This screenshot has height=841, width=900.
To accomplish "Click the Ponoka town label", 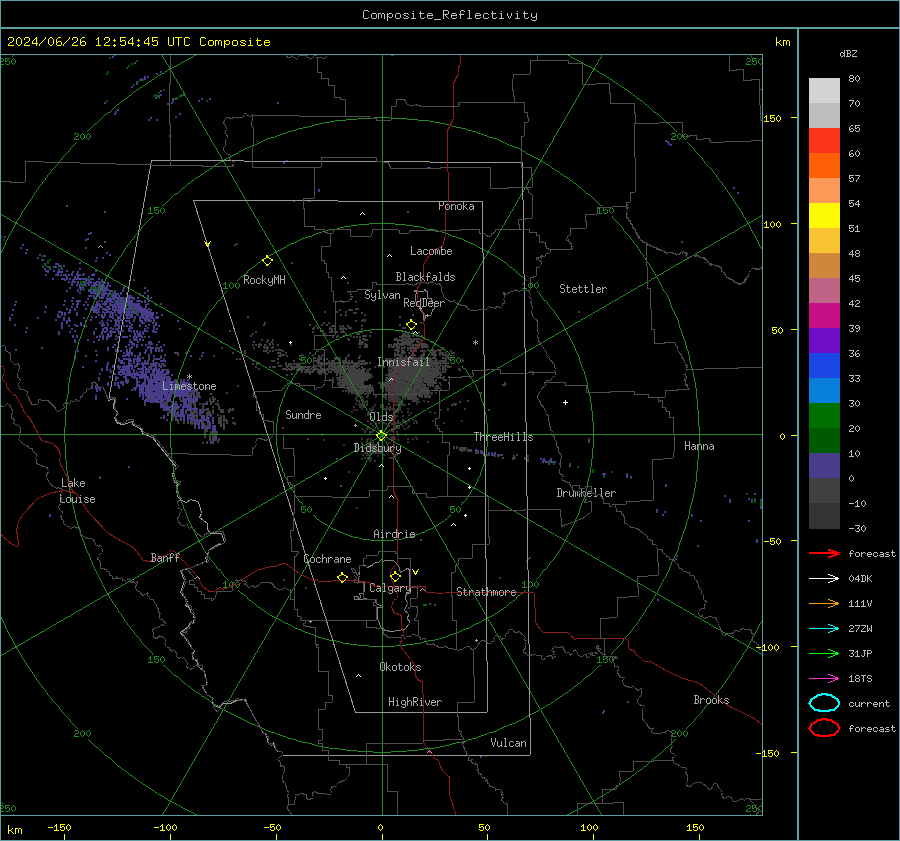I will (x=456, y=206).
